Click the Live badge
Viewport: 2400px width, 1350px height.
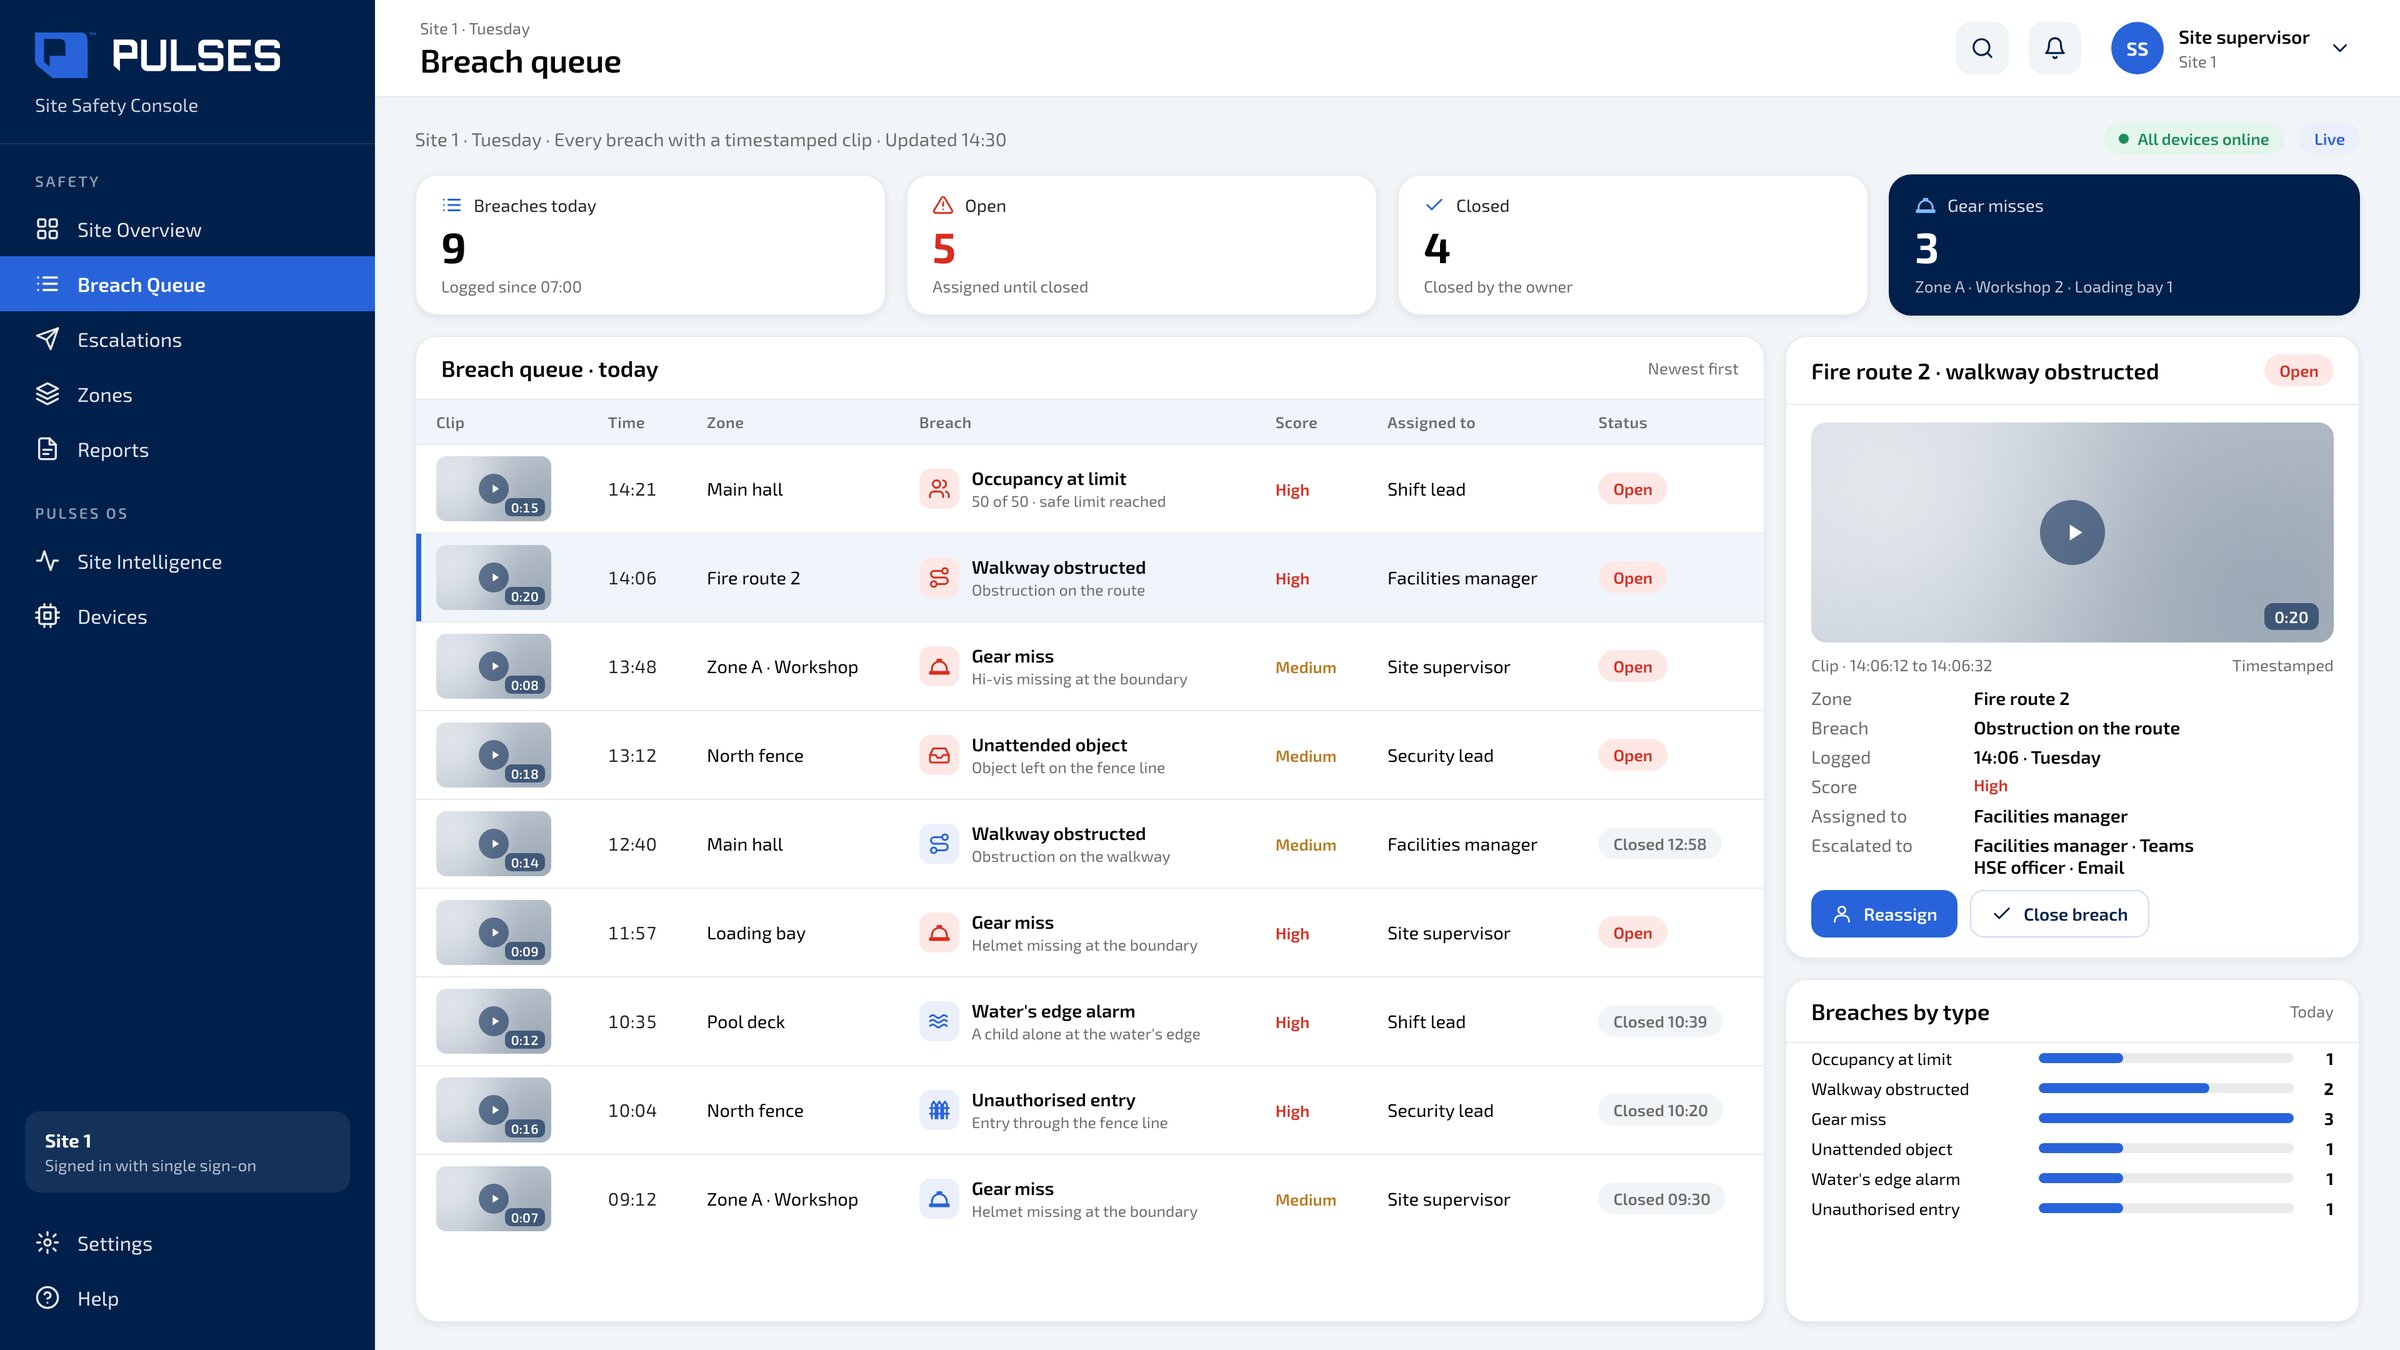click(x=2329, y=139)
